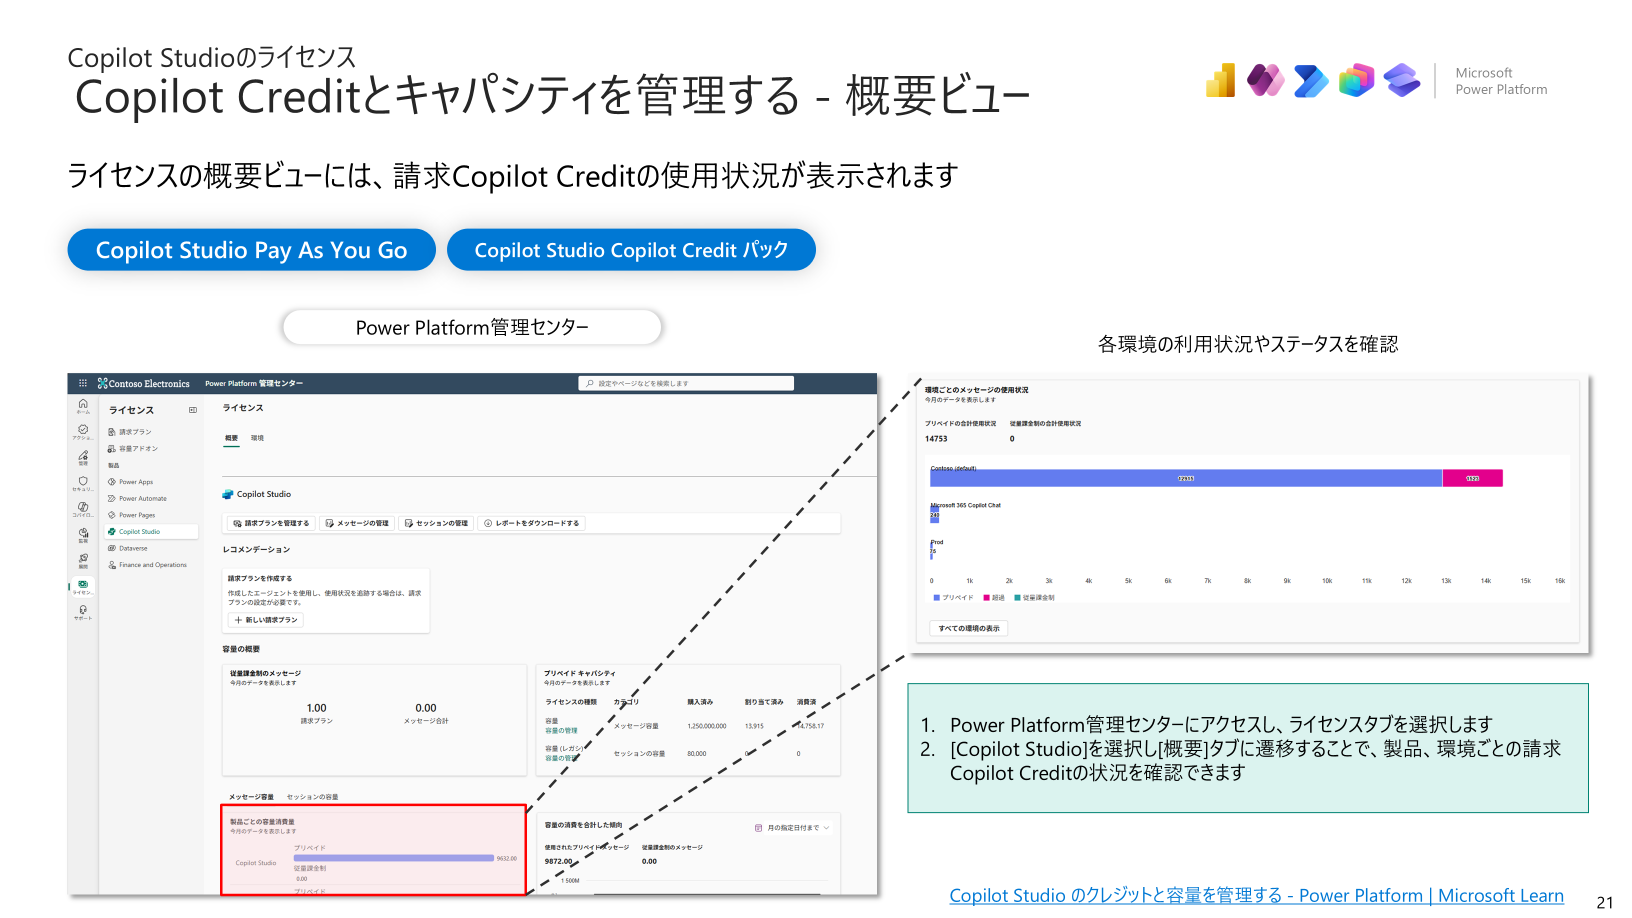
Task: Click the 1,250,000,000 purchased value
Action: click(x=707, y=726)
